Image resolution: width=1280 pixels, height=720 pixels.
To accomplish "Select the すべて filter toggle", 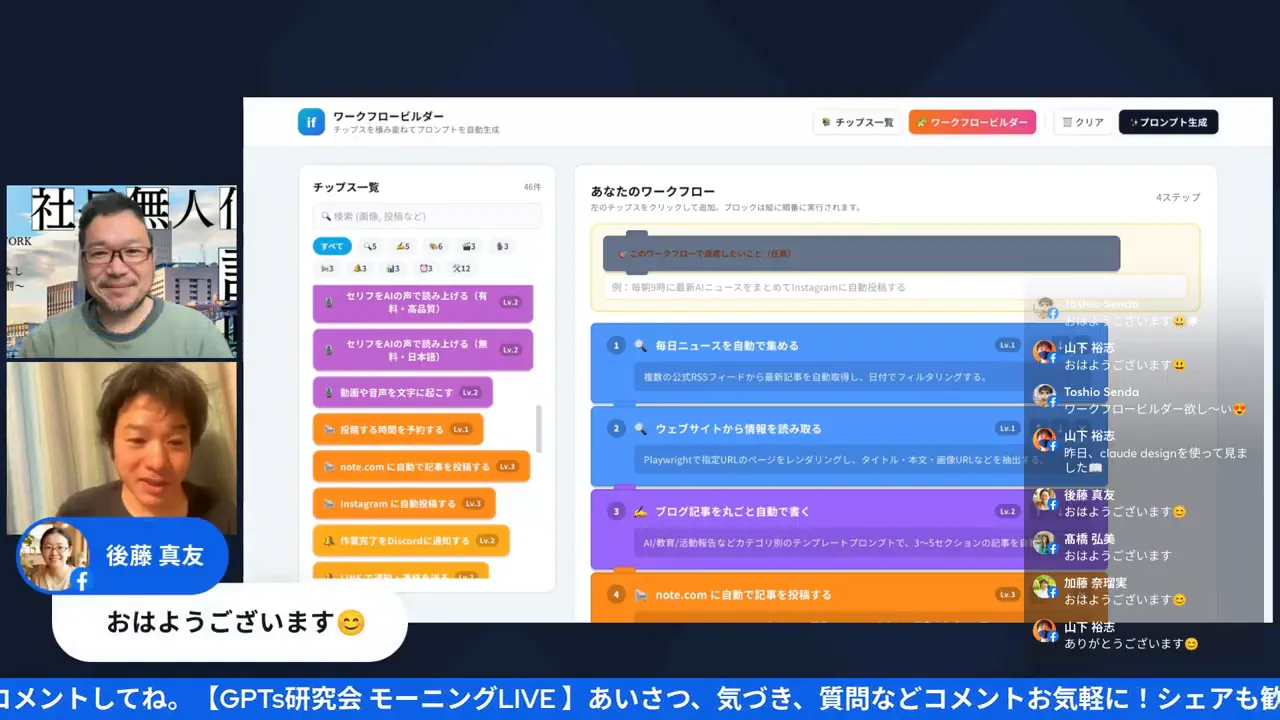I will [x=331, y=246].
